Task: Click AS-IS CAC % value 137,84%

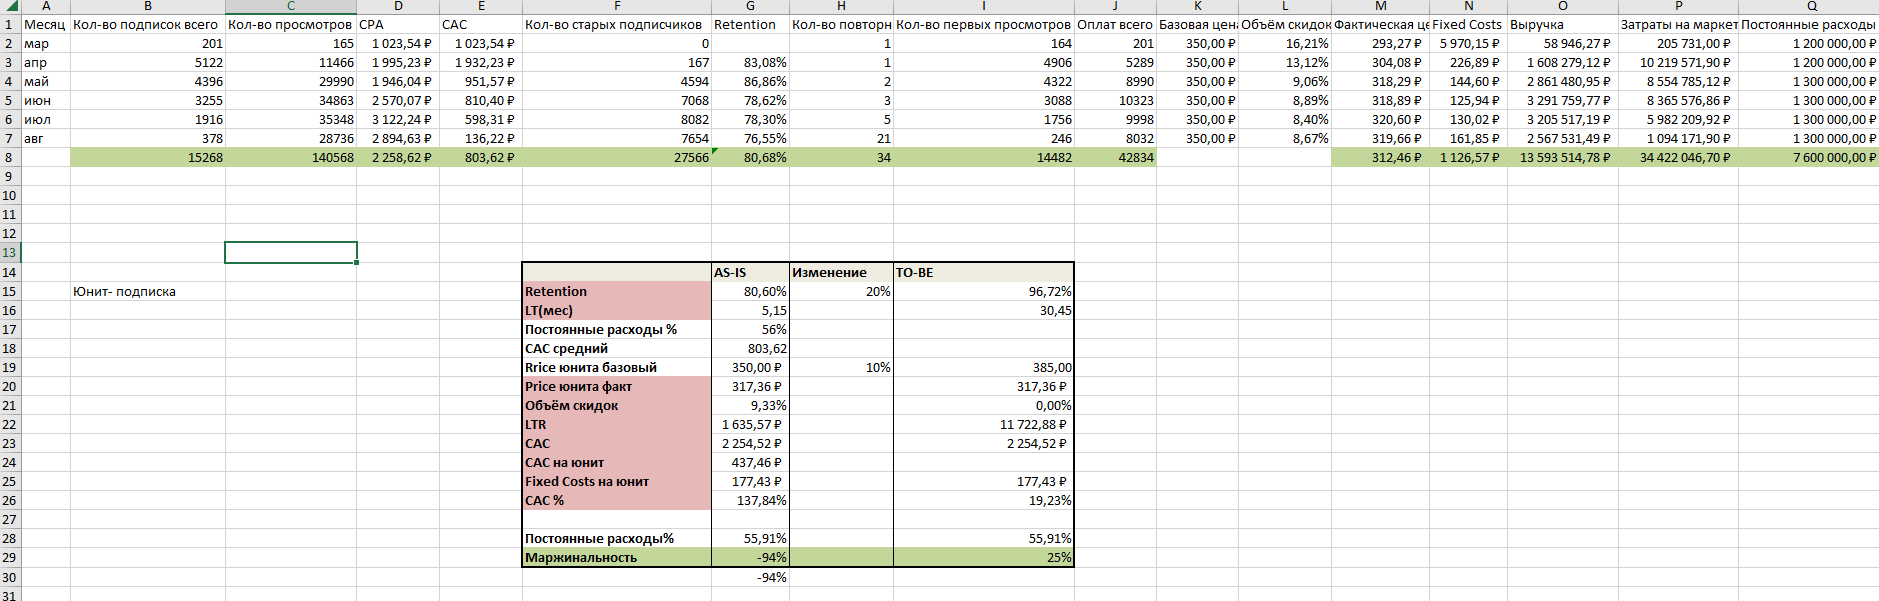Action: [x=750, y=500]
